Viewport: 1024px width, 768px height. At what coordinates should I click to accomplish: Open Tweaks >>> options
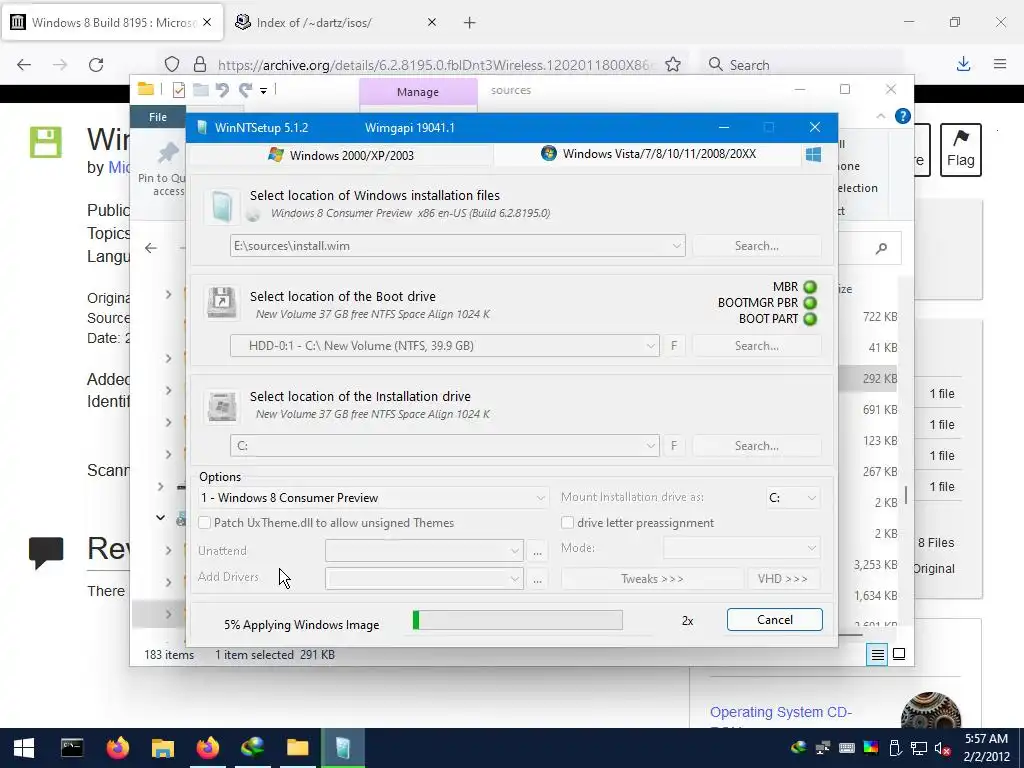652,579
